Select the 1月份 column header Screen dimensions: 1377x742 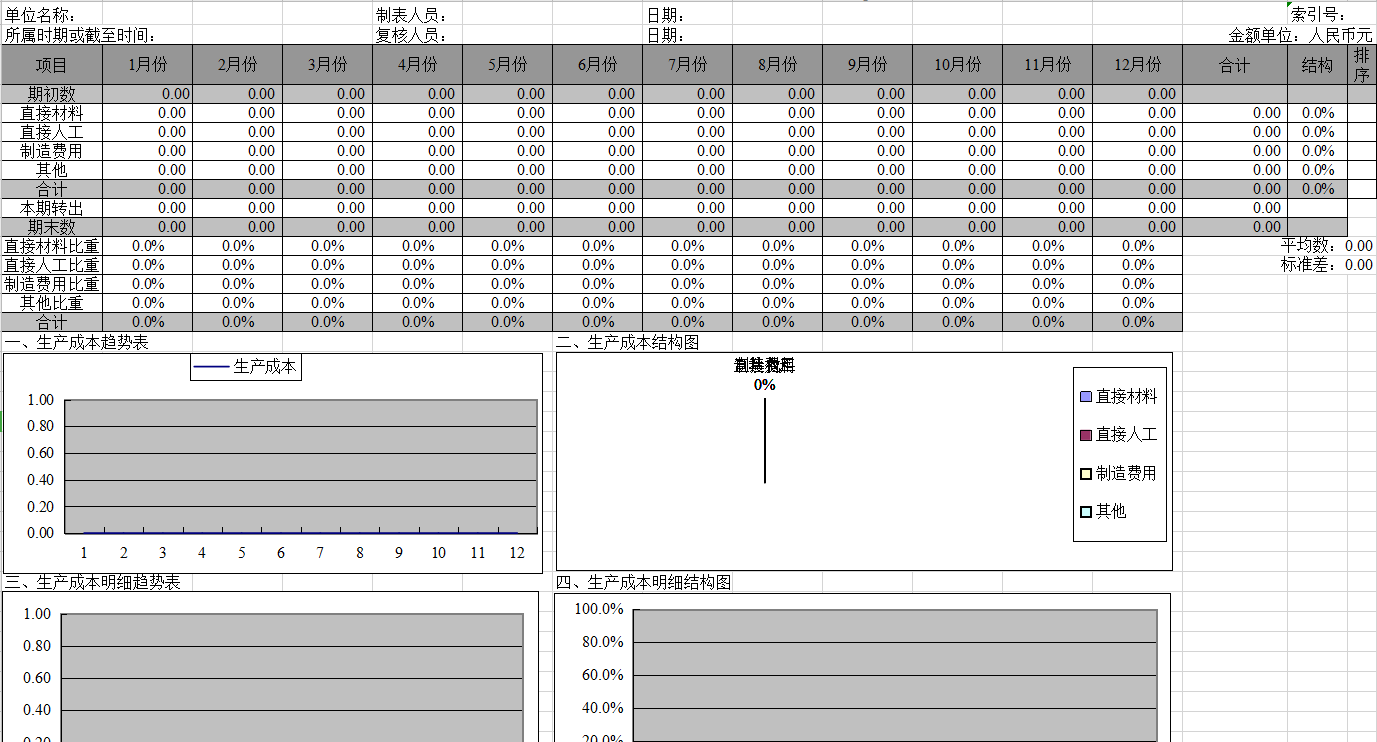click(147, 65)
